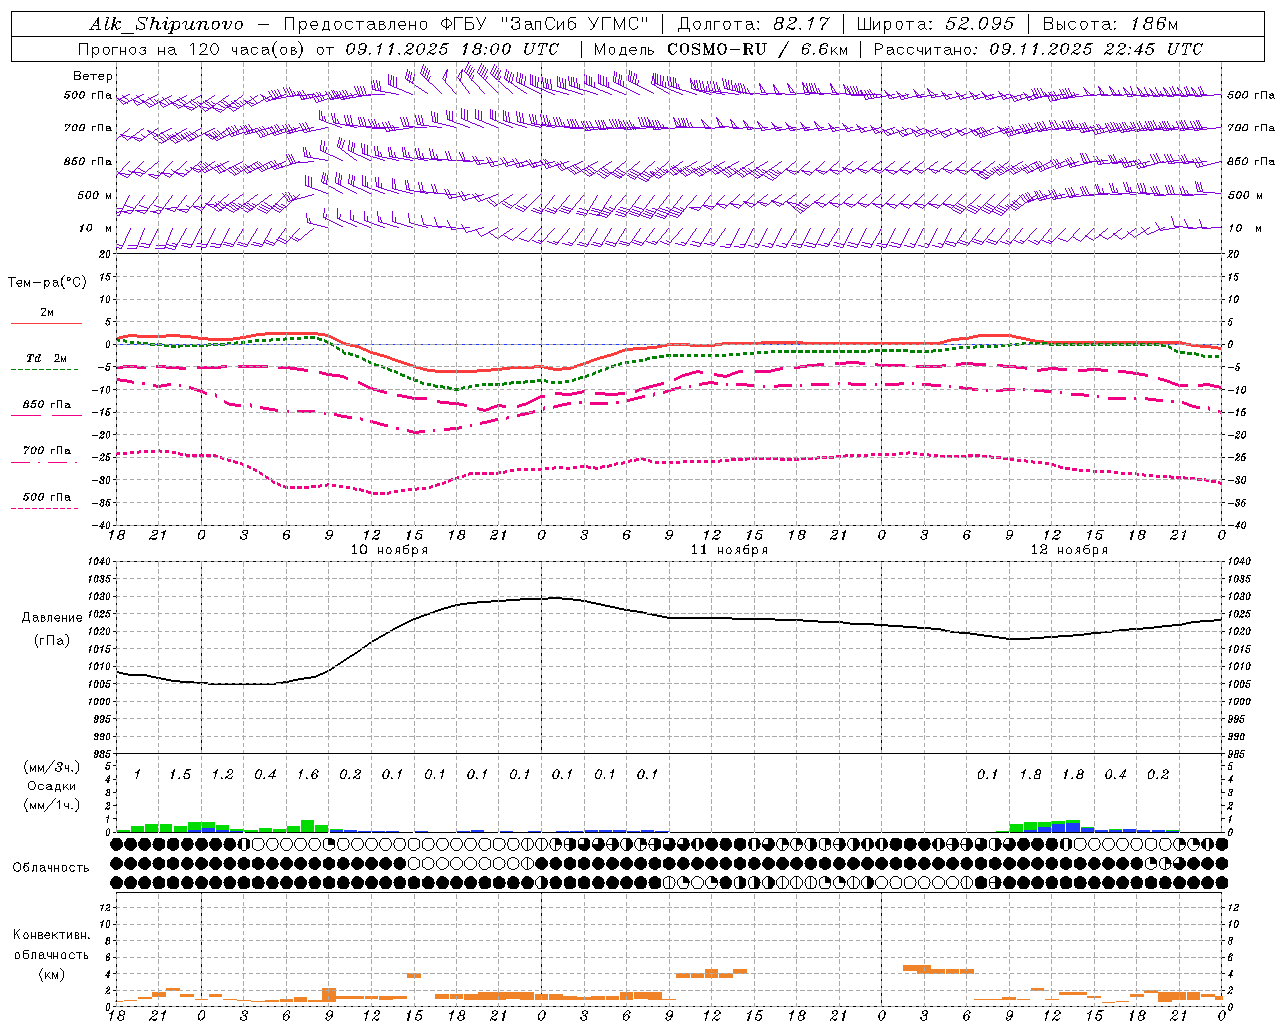Click the "Облачность" cloud cover label
The height and width of the screenshot is (1024, 1280).
pos(51,868)
